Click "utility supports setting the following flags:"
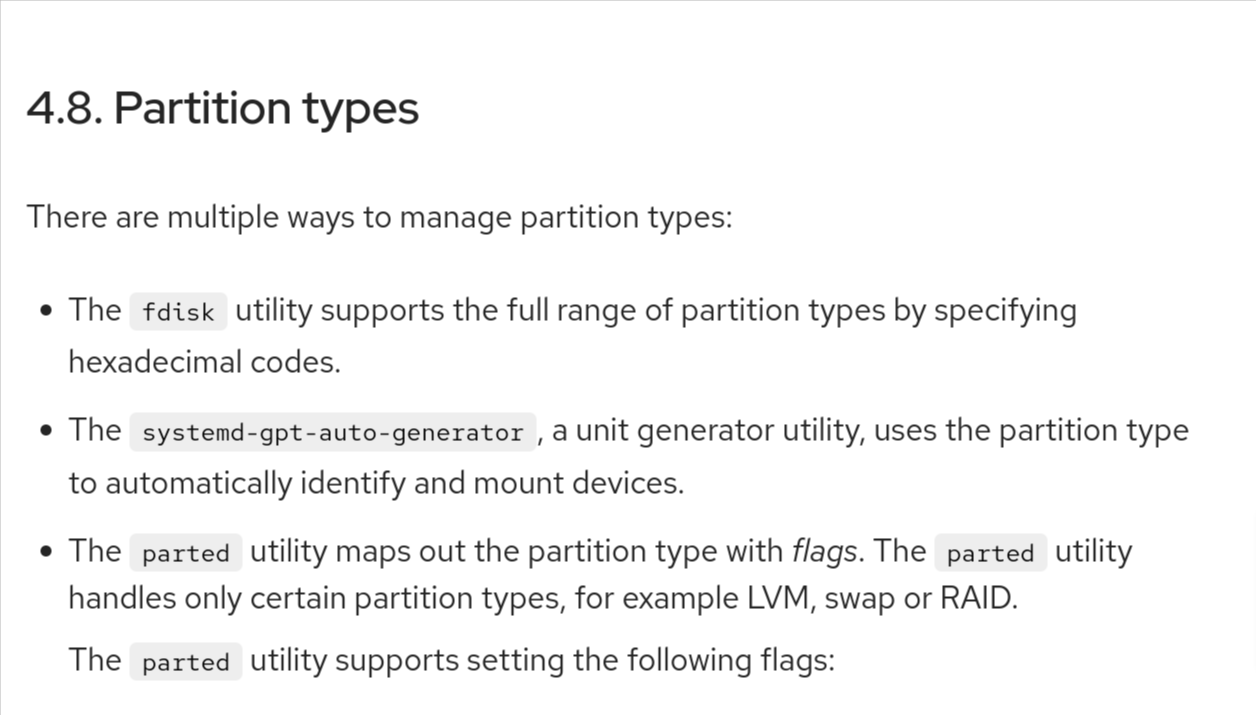The image size is (1256, 715). coord(541,660)
